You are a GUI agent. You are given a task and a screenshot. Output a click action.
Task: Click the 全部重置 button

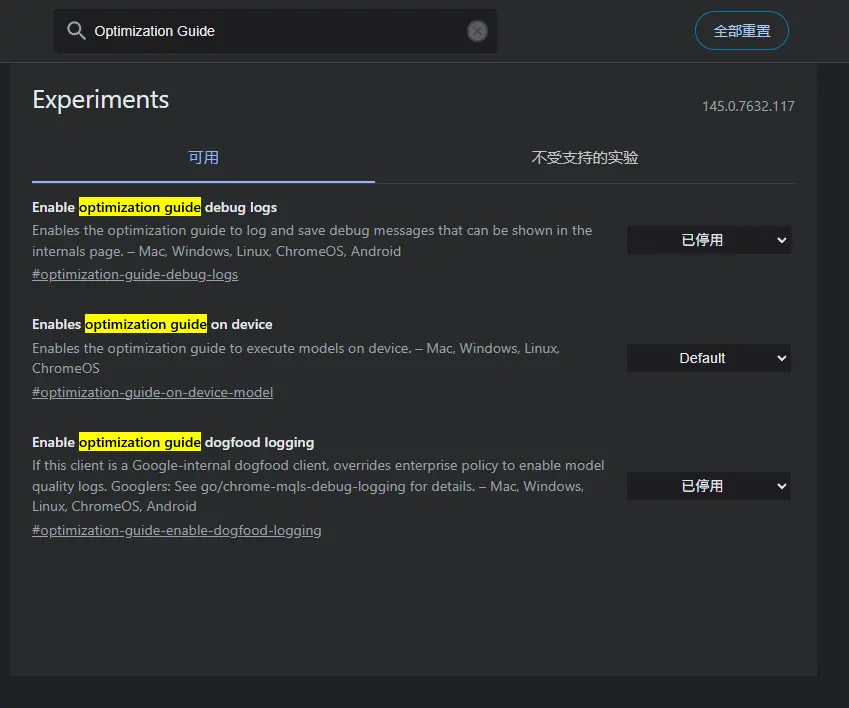coord(741,31)
